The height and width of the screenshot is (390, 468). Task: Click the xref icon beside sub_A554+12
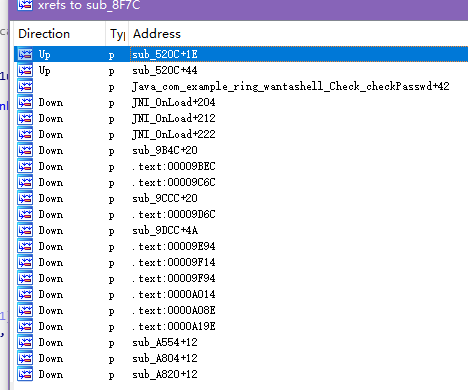tap(25, 342)
